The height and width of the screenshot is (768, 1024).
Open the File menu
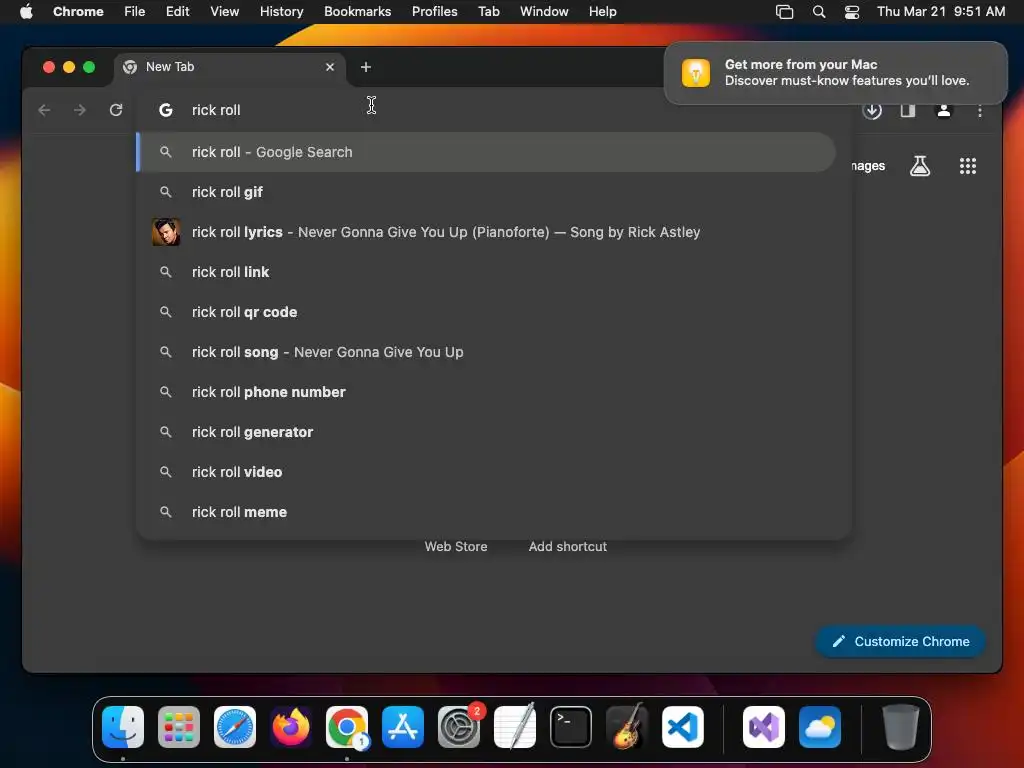tap(135, 12)
